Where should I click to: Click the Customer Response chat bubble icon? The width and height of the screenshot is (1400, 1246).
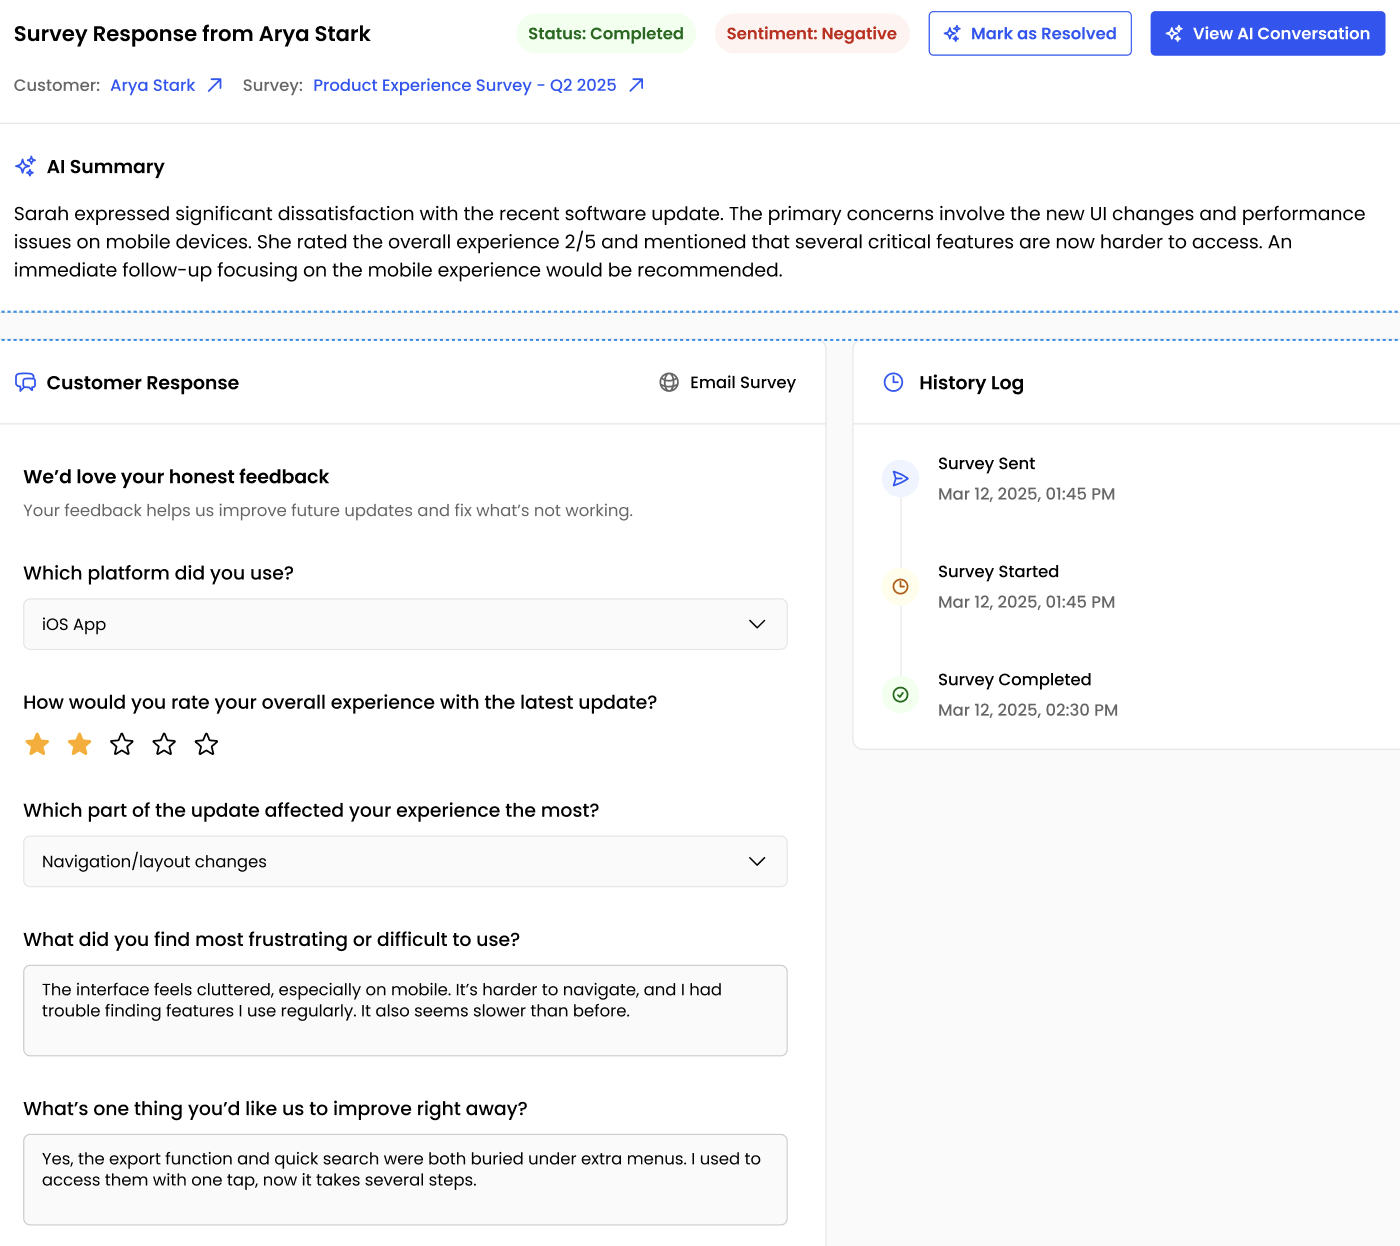click(26, 382)
